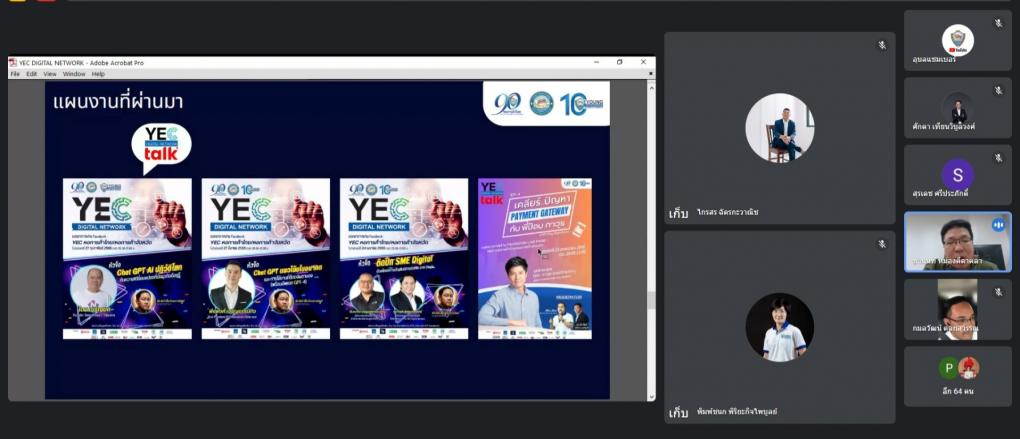The image size is (1020, 439).
Task: Click muted mic icon on กมลวัฒน์ tile
Action: (999, 293)
